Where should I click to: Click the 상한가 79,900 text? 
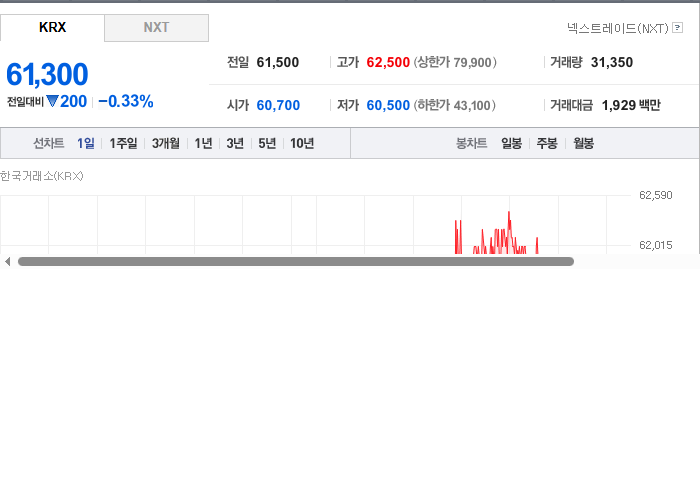tap(455, 62)
